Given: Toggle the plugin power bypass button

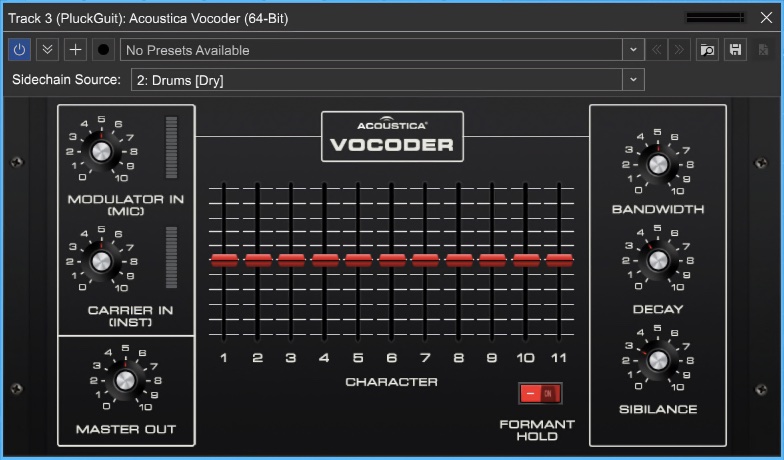Looking at the screenshot, I should [20, 50].
